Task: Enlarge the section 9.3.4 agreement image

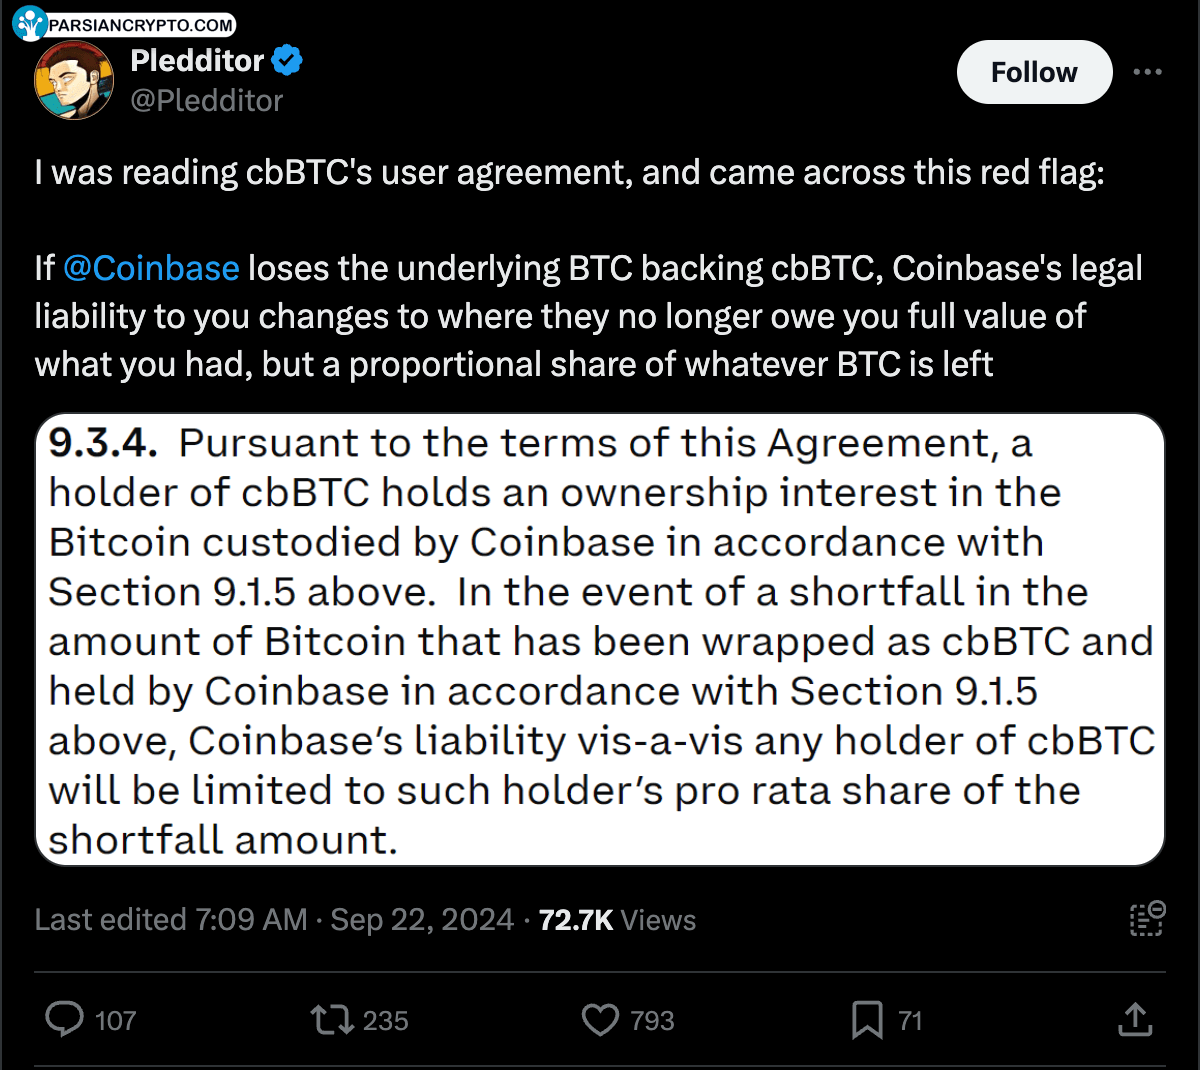Action: pyautogui.click(x=600, y=640)
